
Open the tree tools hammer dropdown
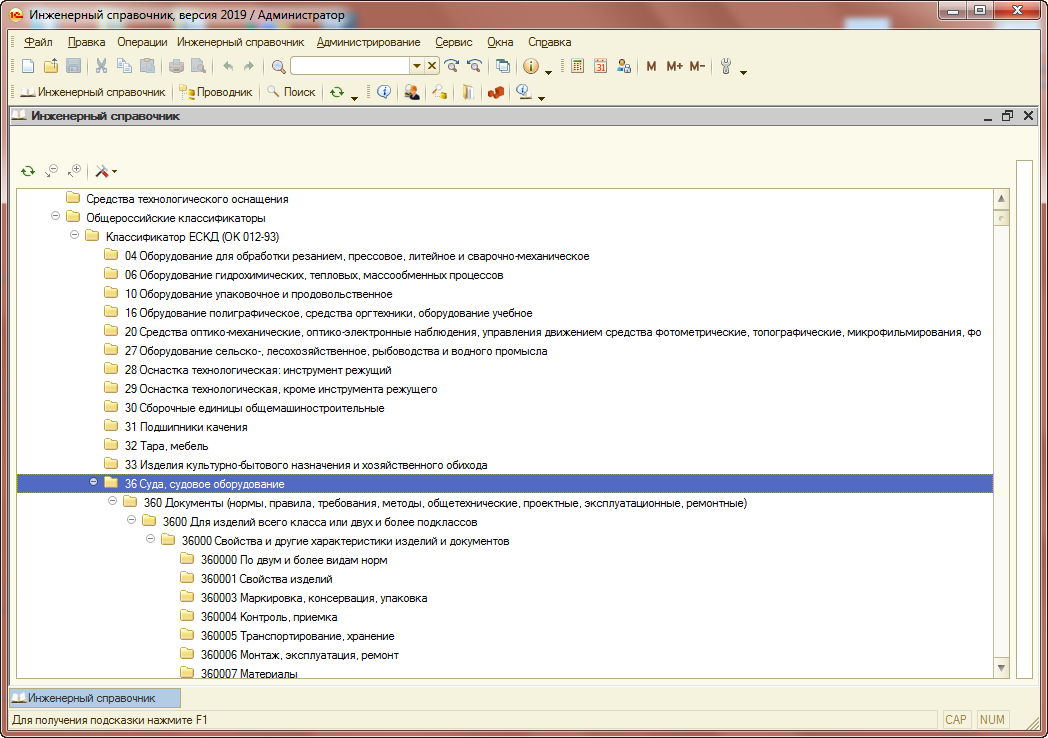[107, 171]
